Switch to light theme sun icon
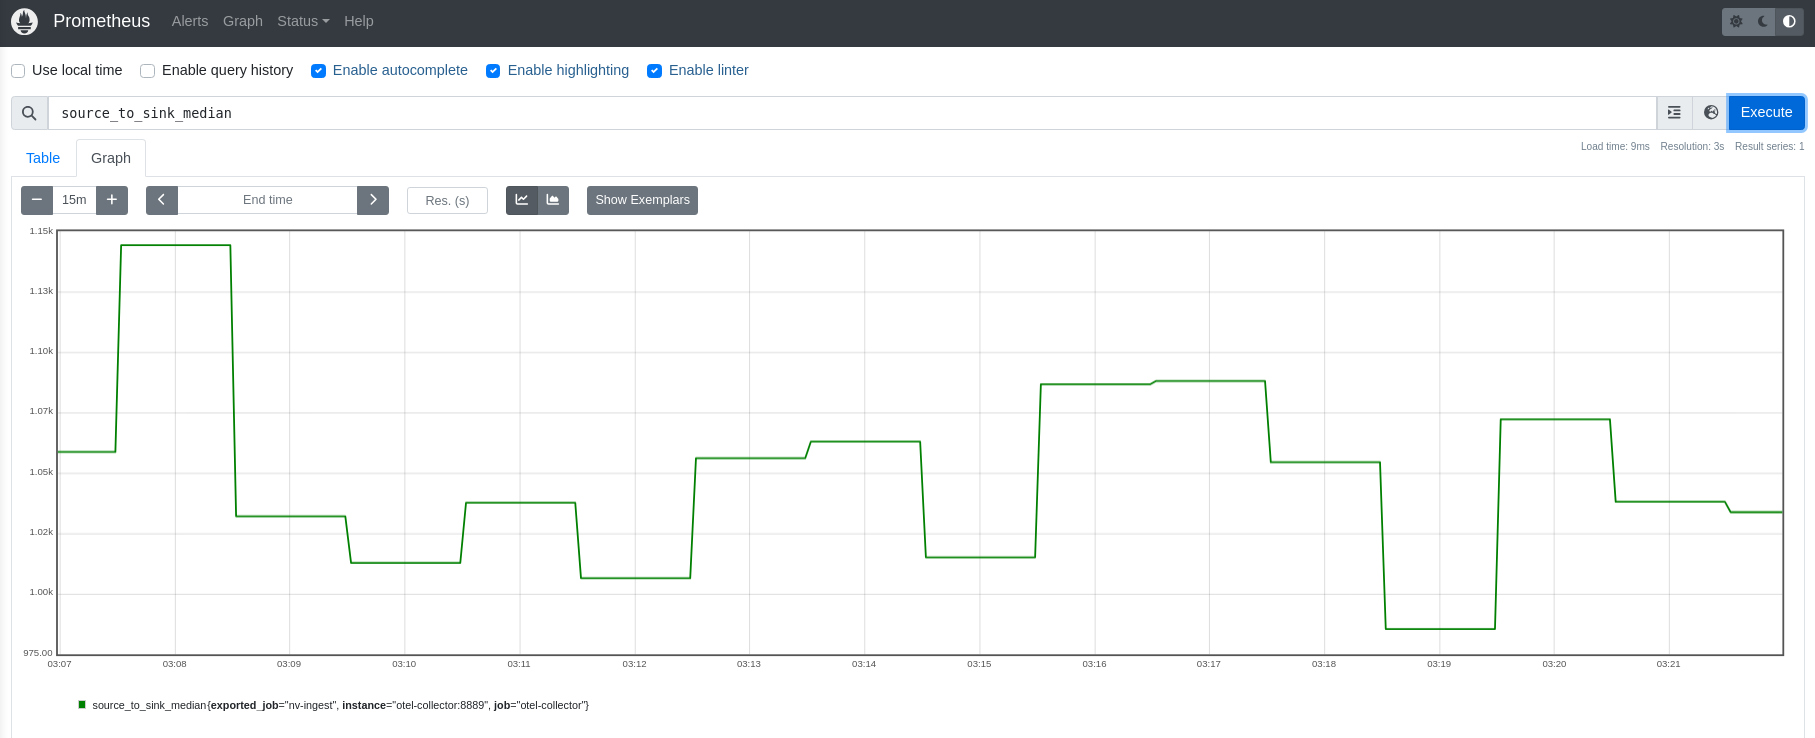This screenshot has width=1815, height=738. (1736, 21)
